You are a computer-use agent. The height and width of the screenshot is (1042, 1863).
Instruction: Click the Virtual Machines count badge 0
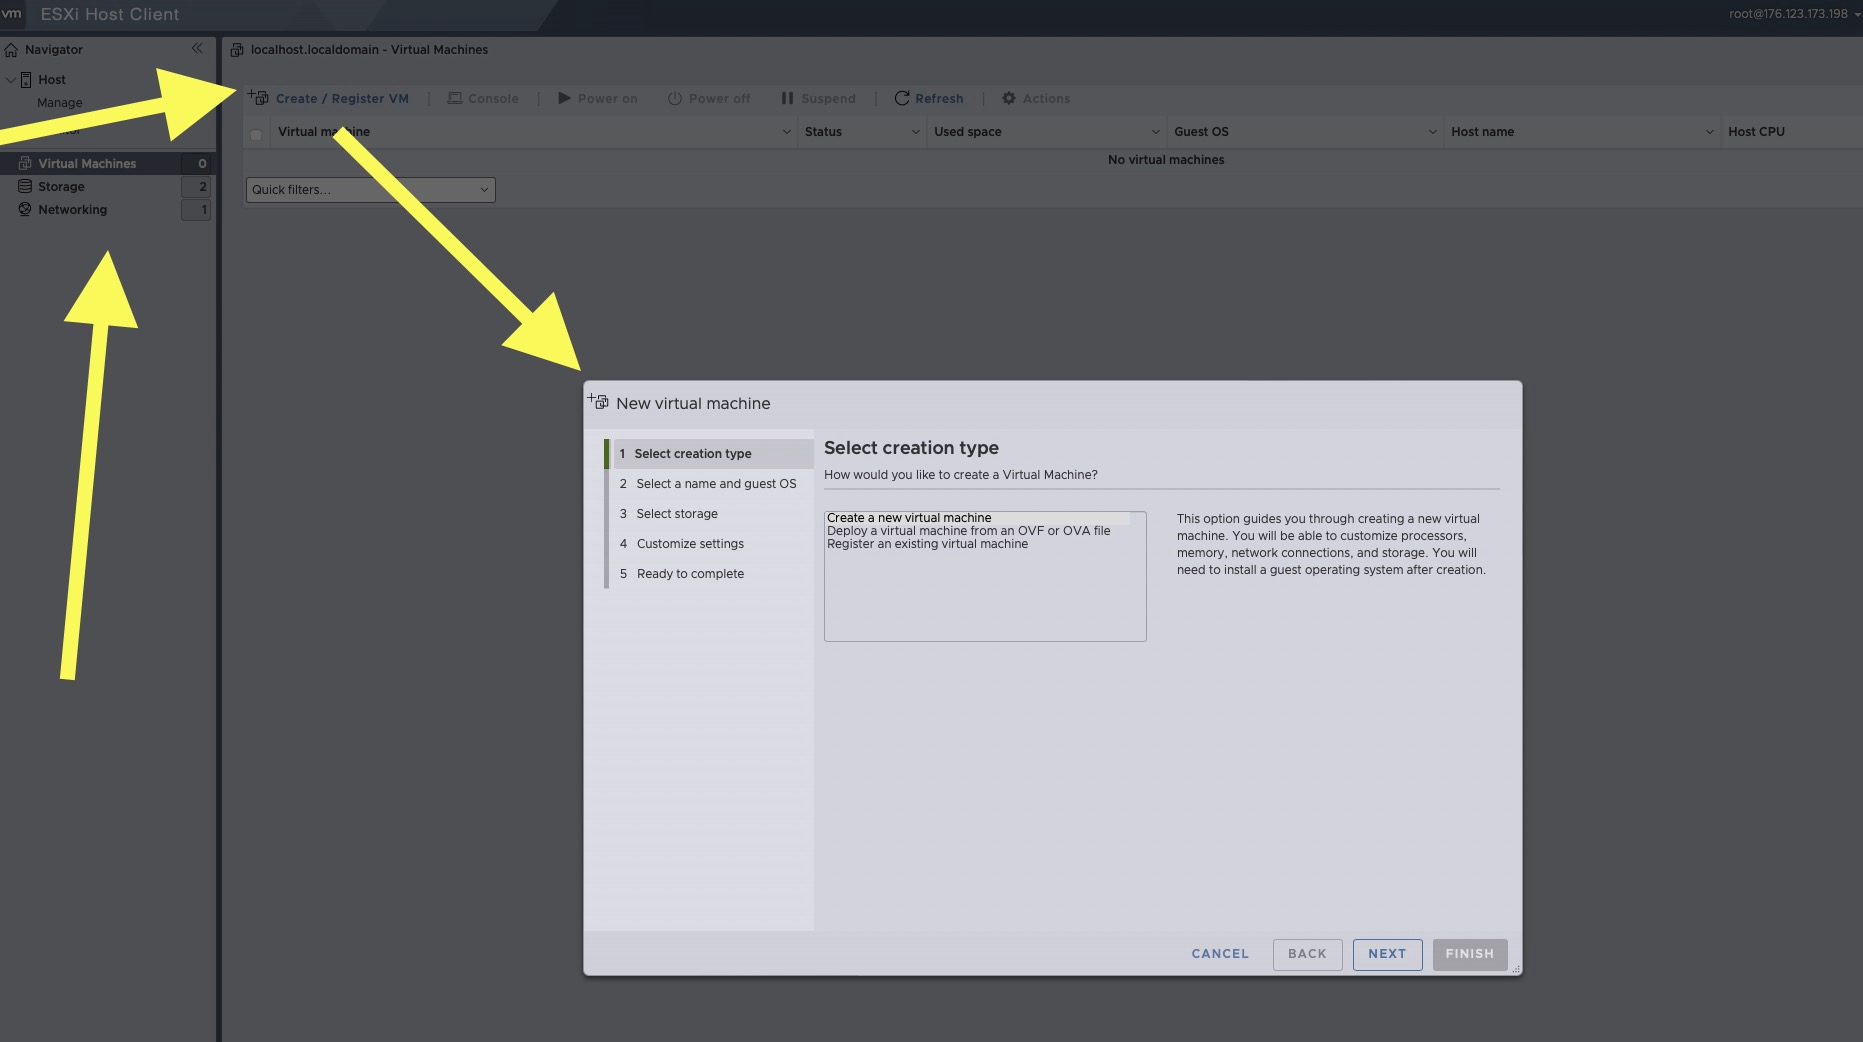[196, 163]
